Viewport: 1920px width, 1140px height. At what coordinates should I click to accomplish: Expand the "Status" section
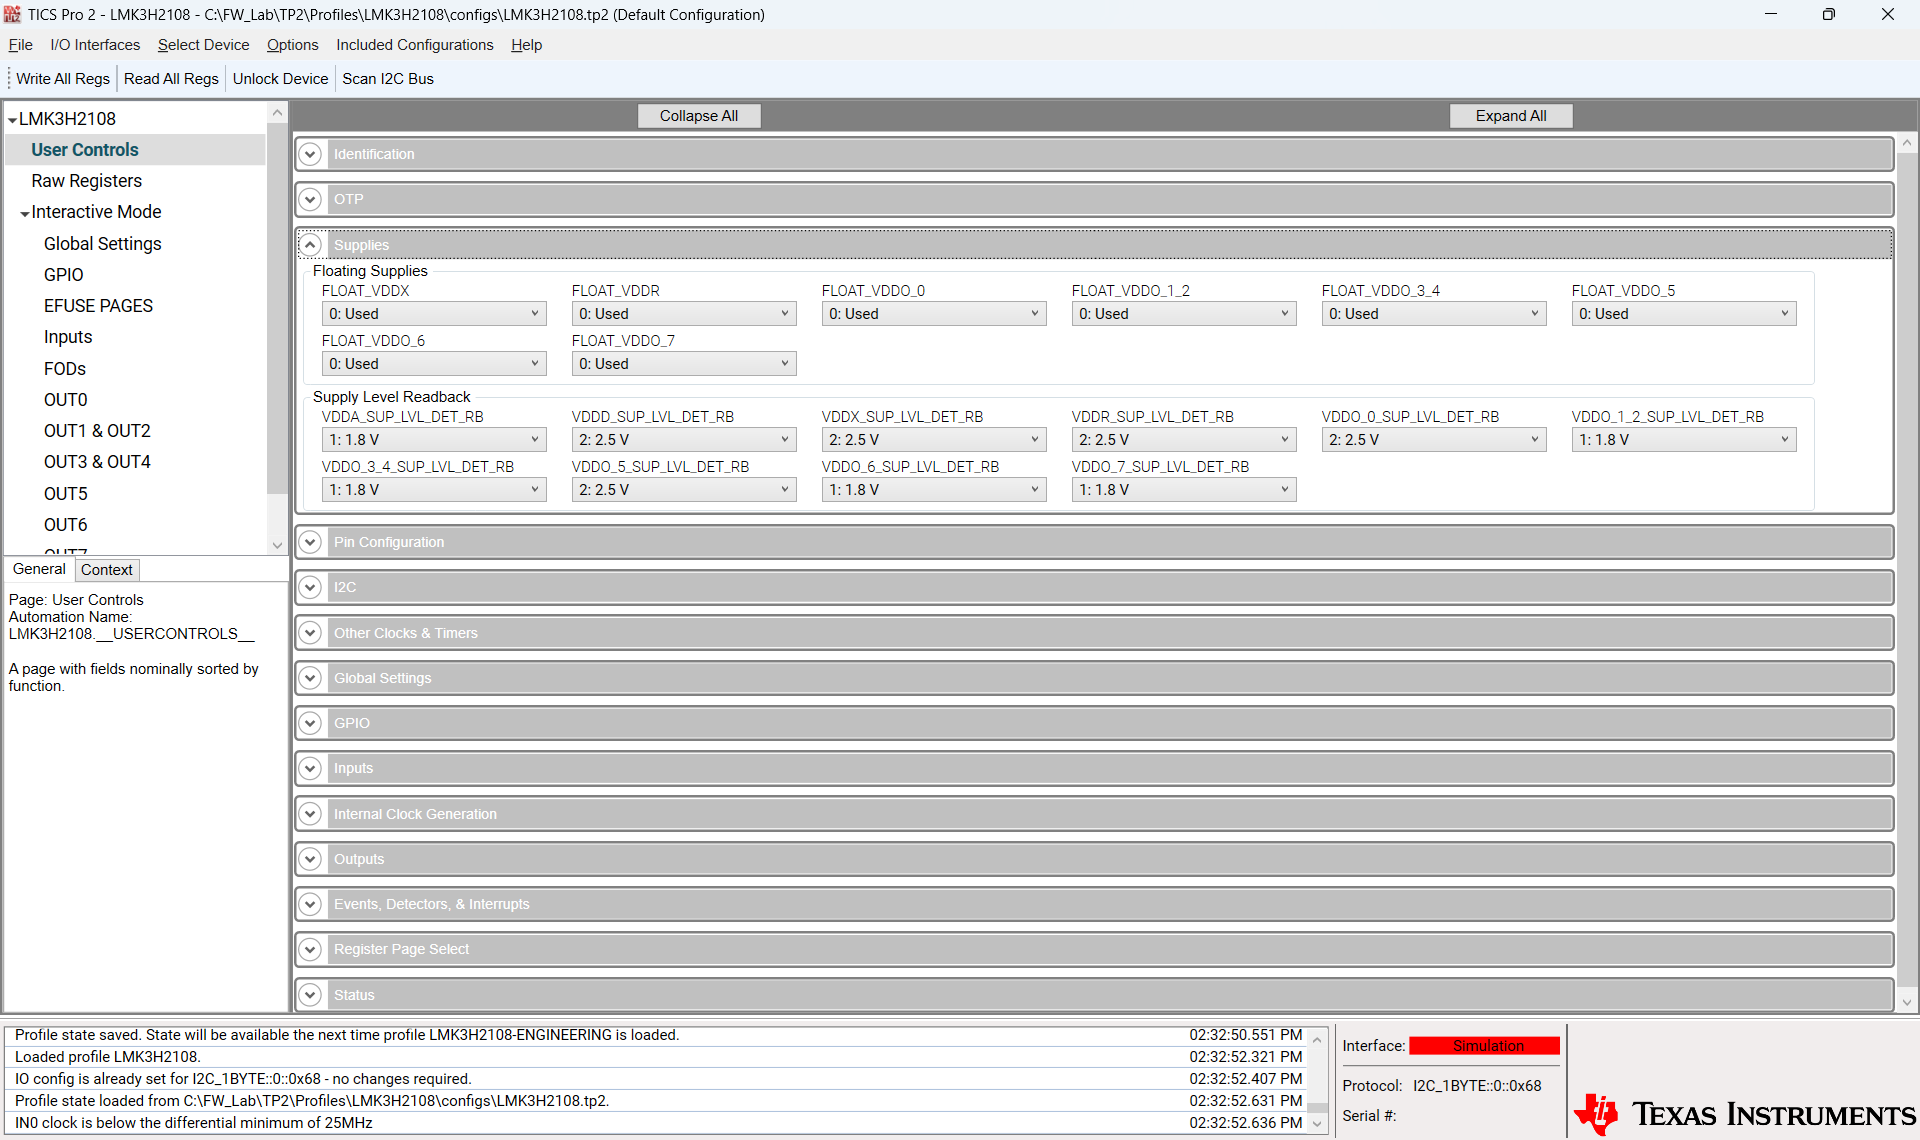310,994
